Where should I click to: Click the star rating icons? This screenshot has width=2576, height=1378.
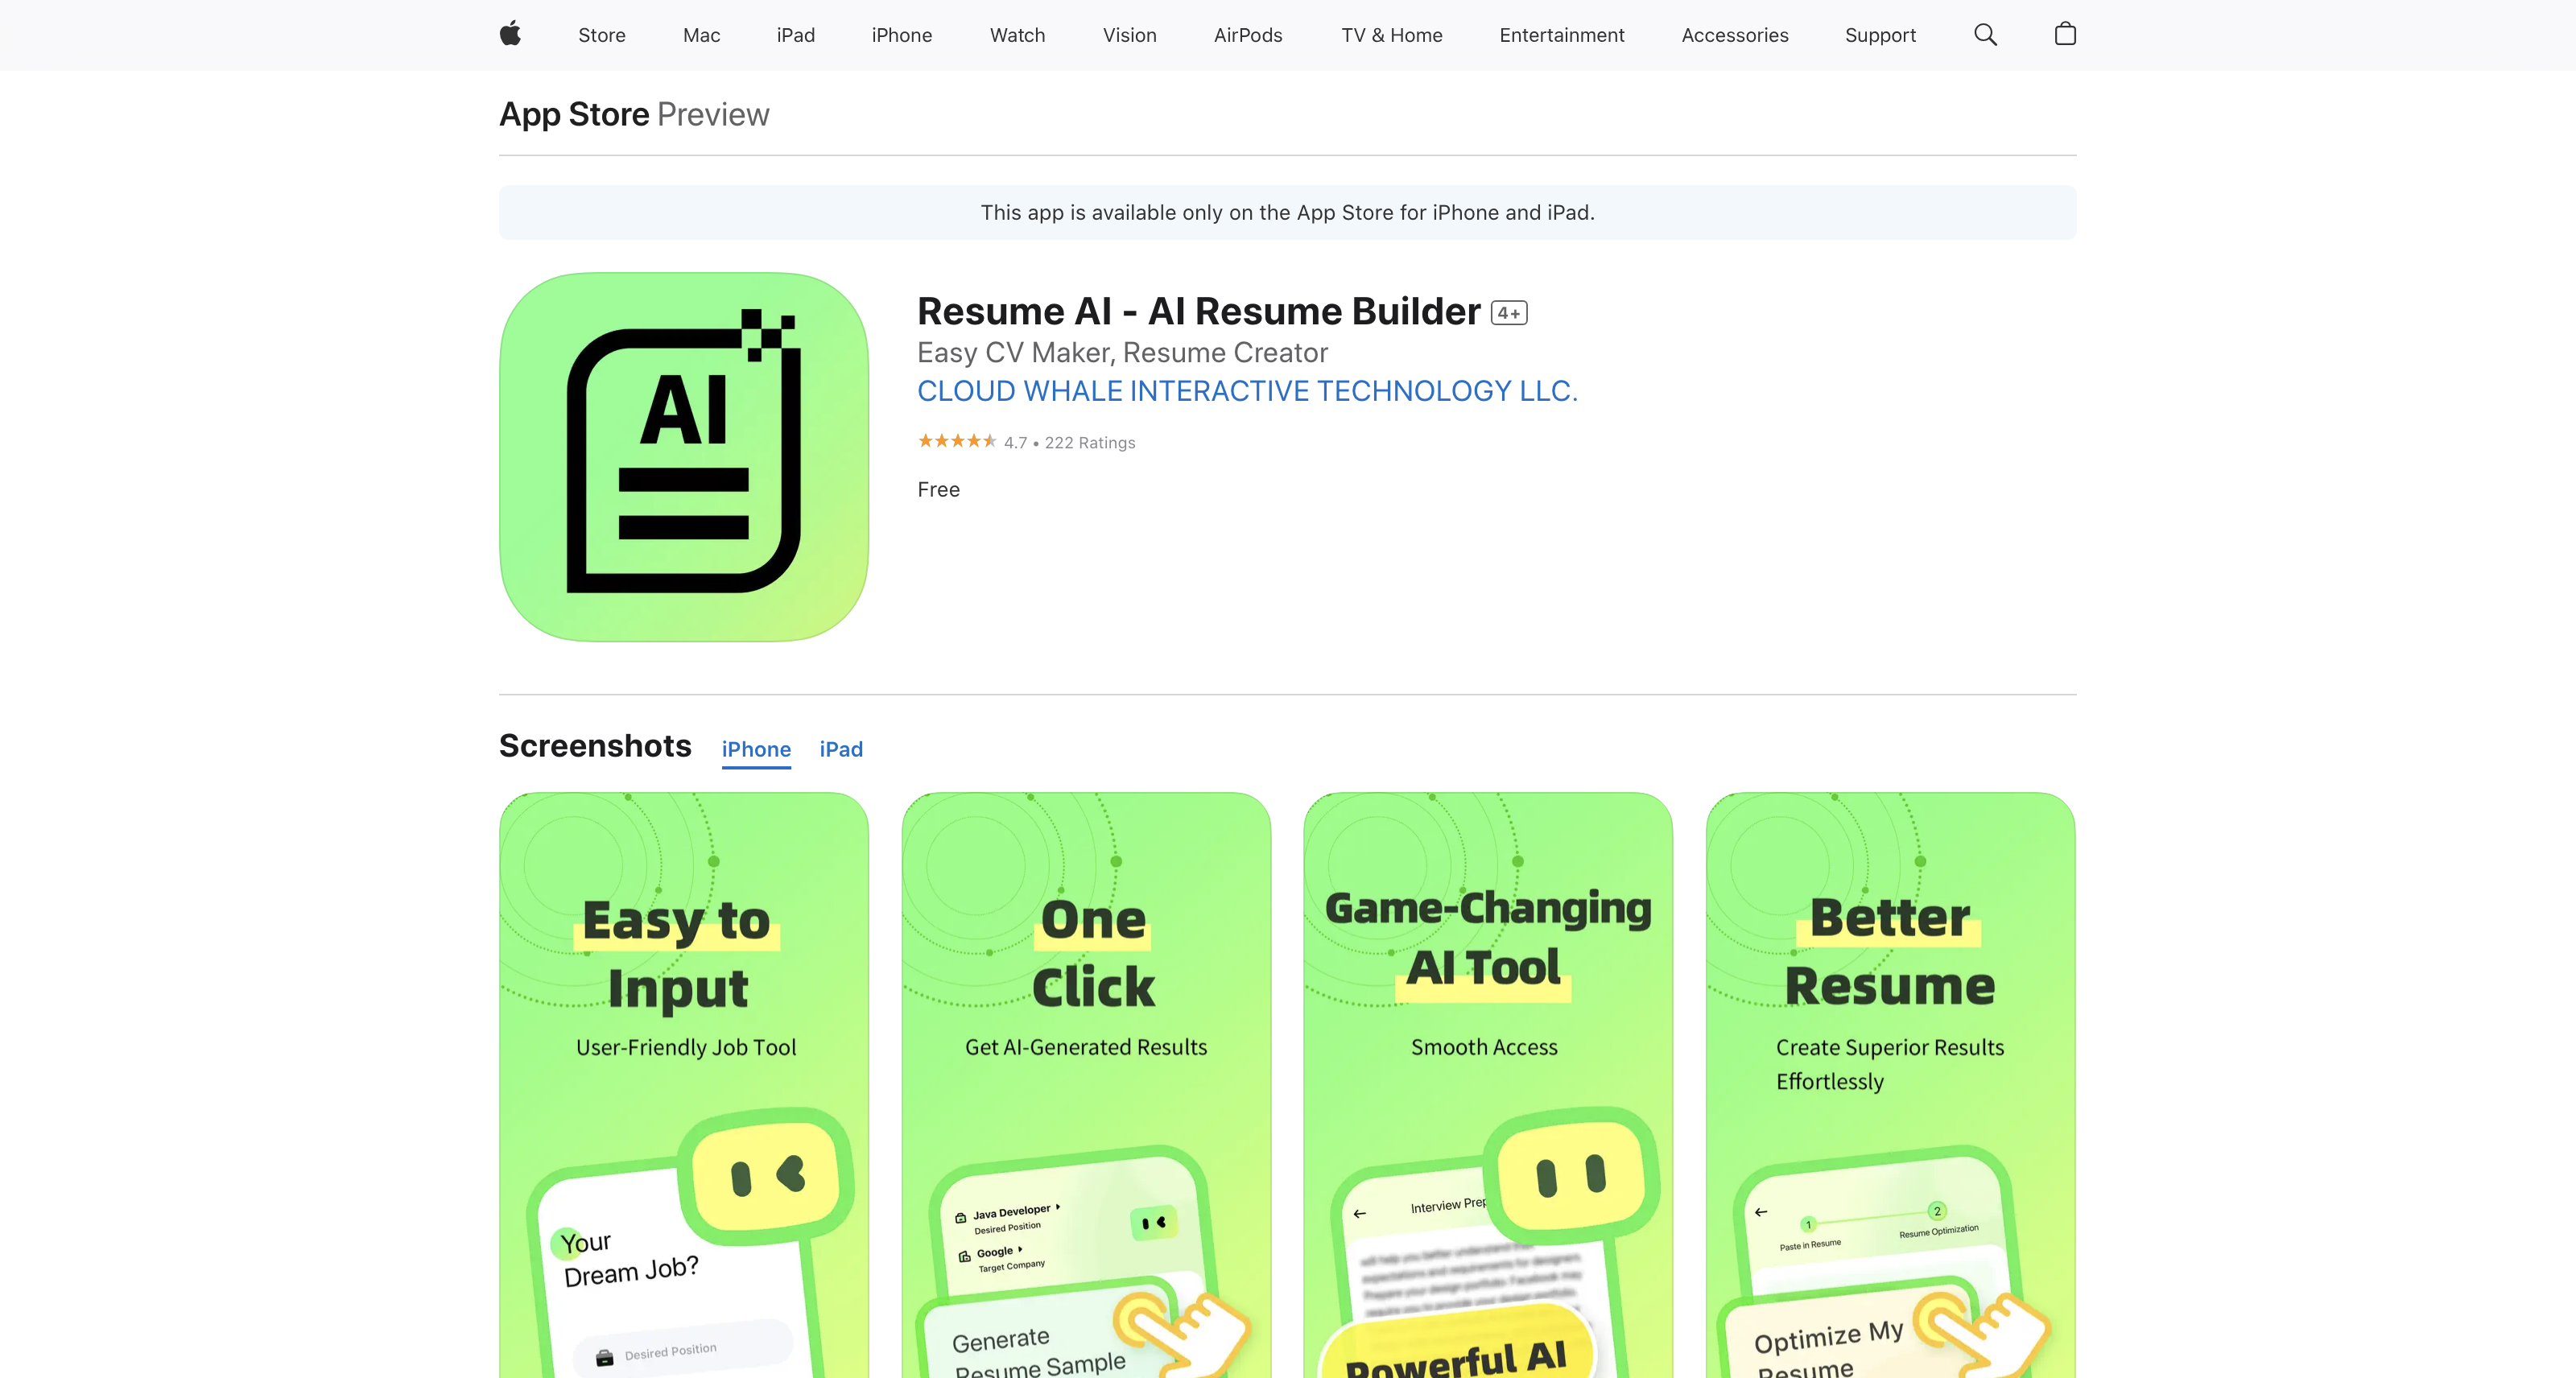[957, 441]
